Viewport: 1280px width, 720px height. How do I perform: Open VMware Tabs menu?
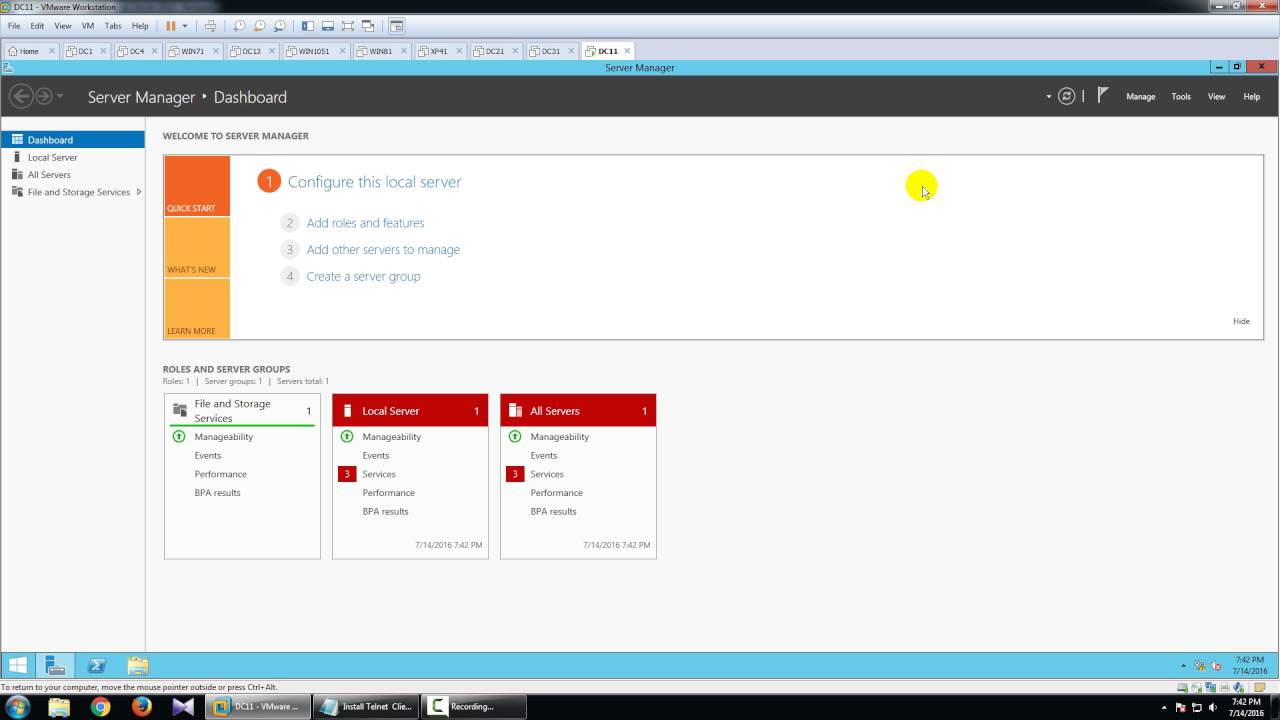113,26
